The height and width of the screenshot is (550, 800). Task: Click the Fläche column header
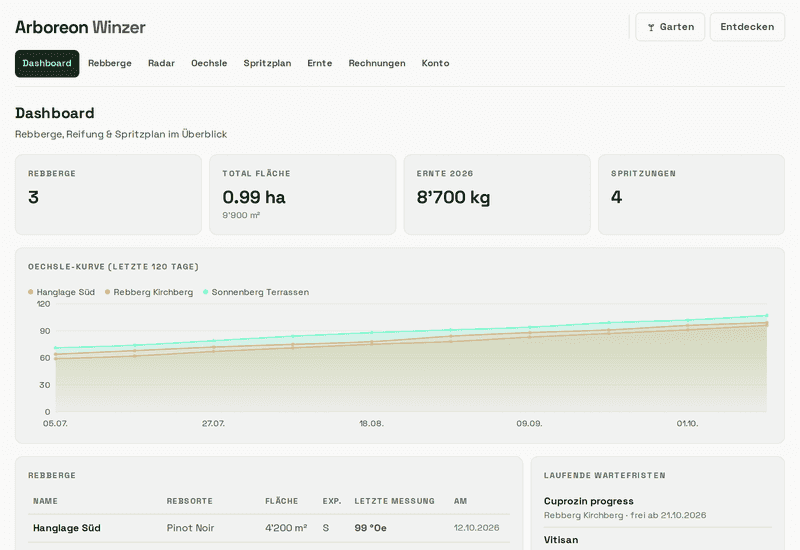(x=282, y=501)
